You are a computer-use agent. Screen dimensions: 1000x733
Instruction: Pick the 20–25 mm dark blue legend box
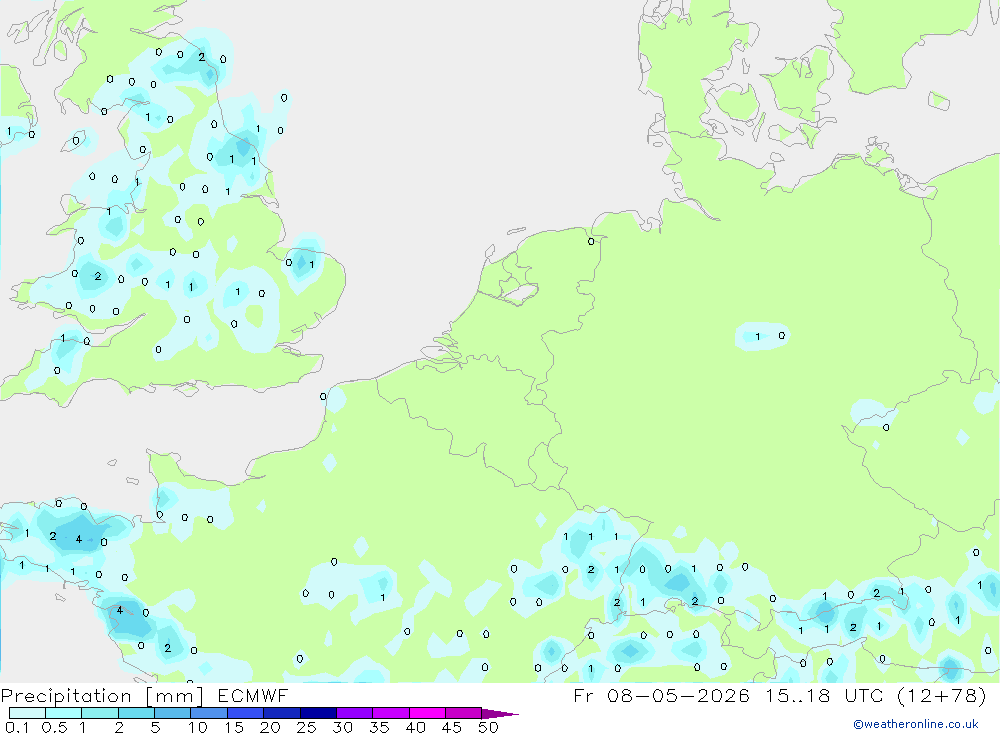point(282,713)
